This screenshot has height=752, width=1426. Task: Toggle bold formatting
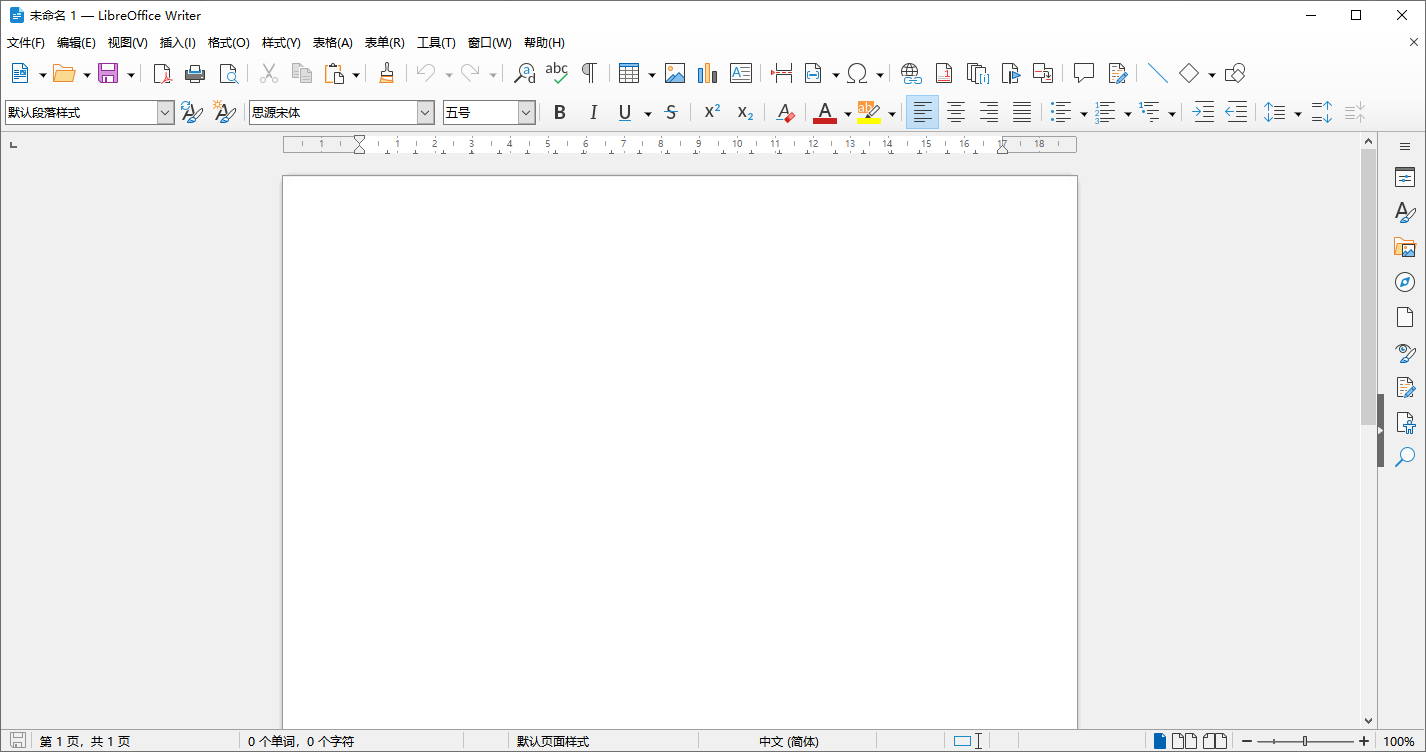coord(559,112)
